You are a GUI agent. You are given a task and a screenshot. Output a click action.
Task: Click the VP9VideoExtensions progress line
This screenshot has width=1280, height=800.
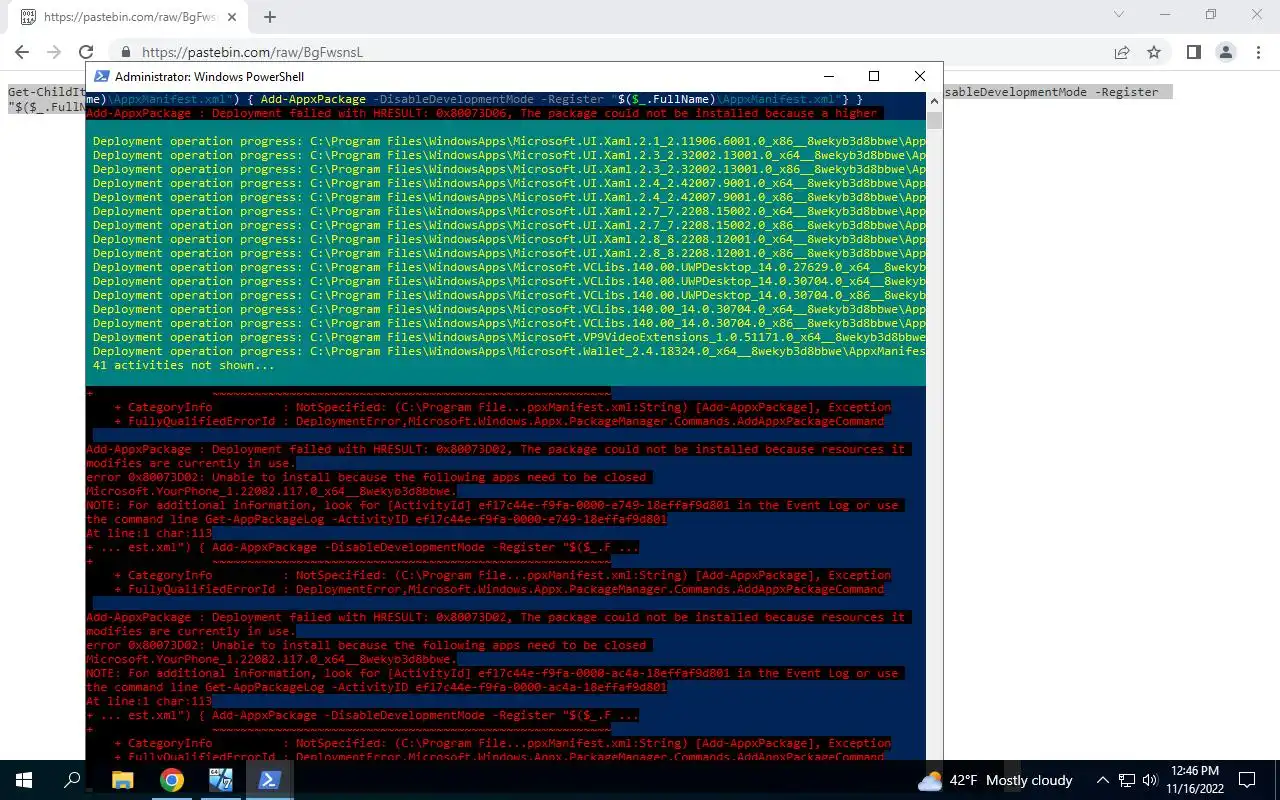click(x=509, y=337)
